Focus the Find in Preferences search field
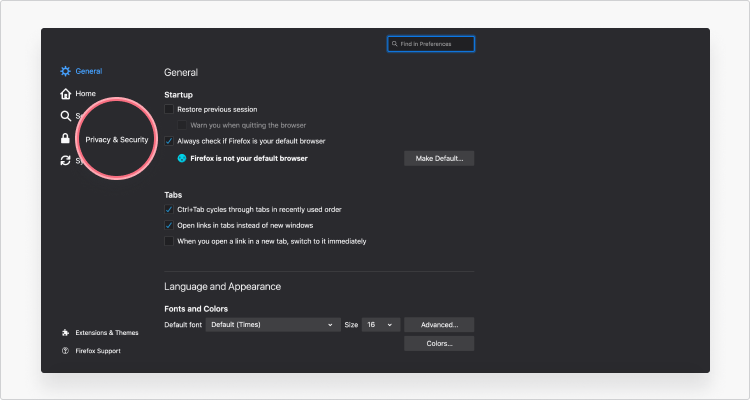 coord(431,44)
